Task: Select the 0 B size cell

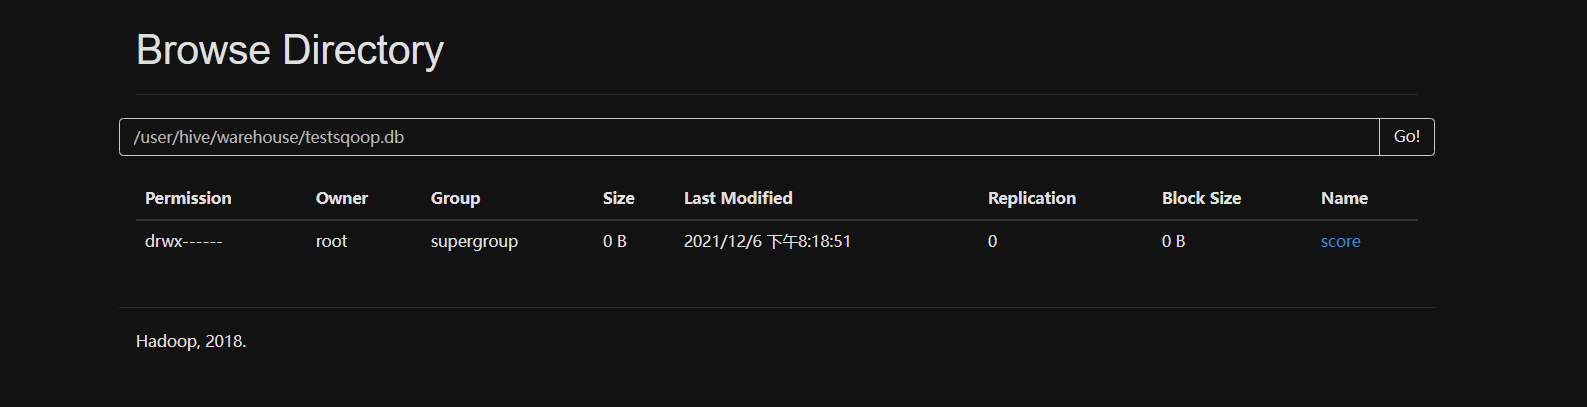Action: [615, 241]
